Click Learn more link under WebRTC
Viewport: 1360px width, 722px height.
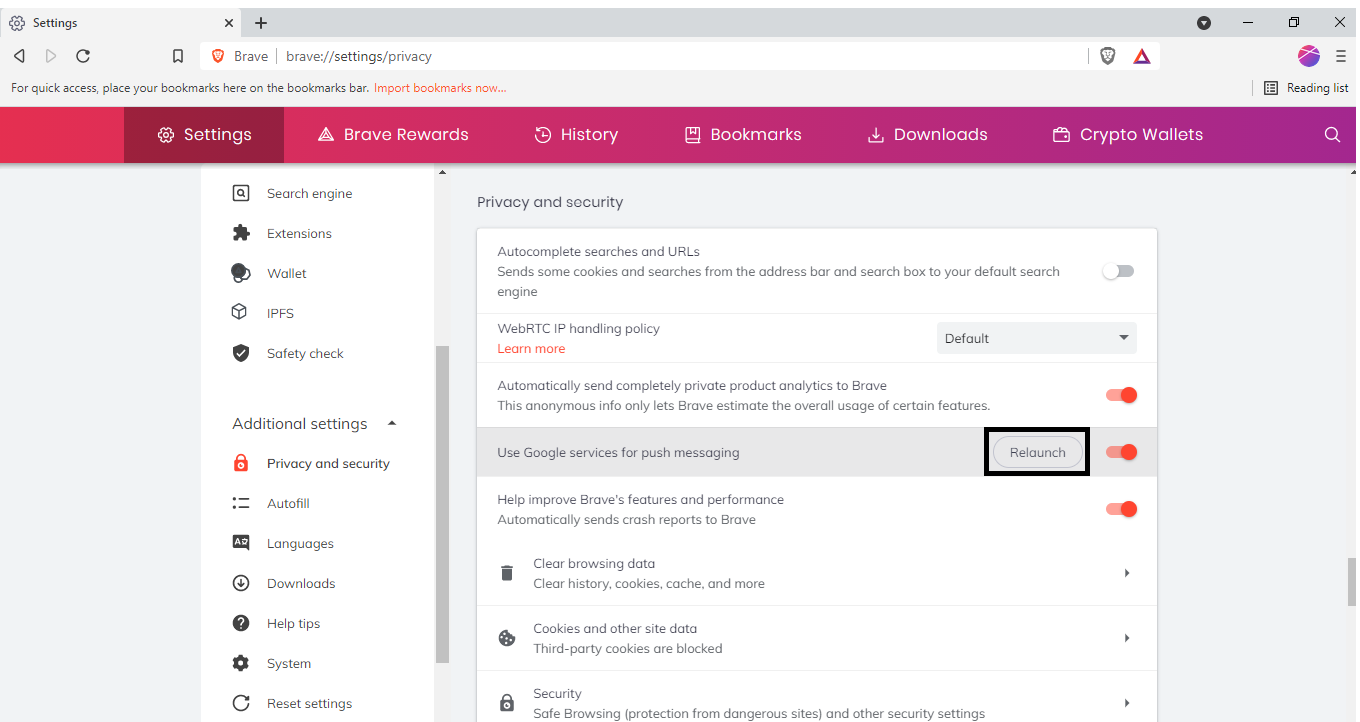pos(531,349)
